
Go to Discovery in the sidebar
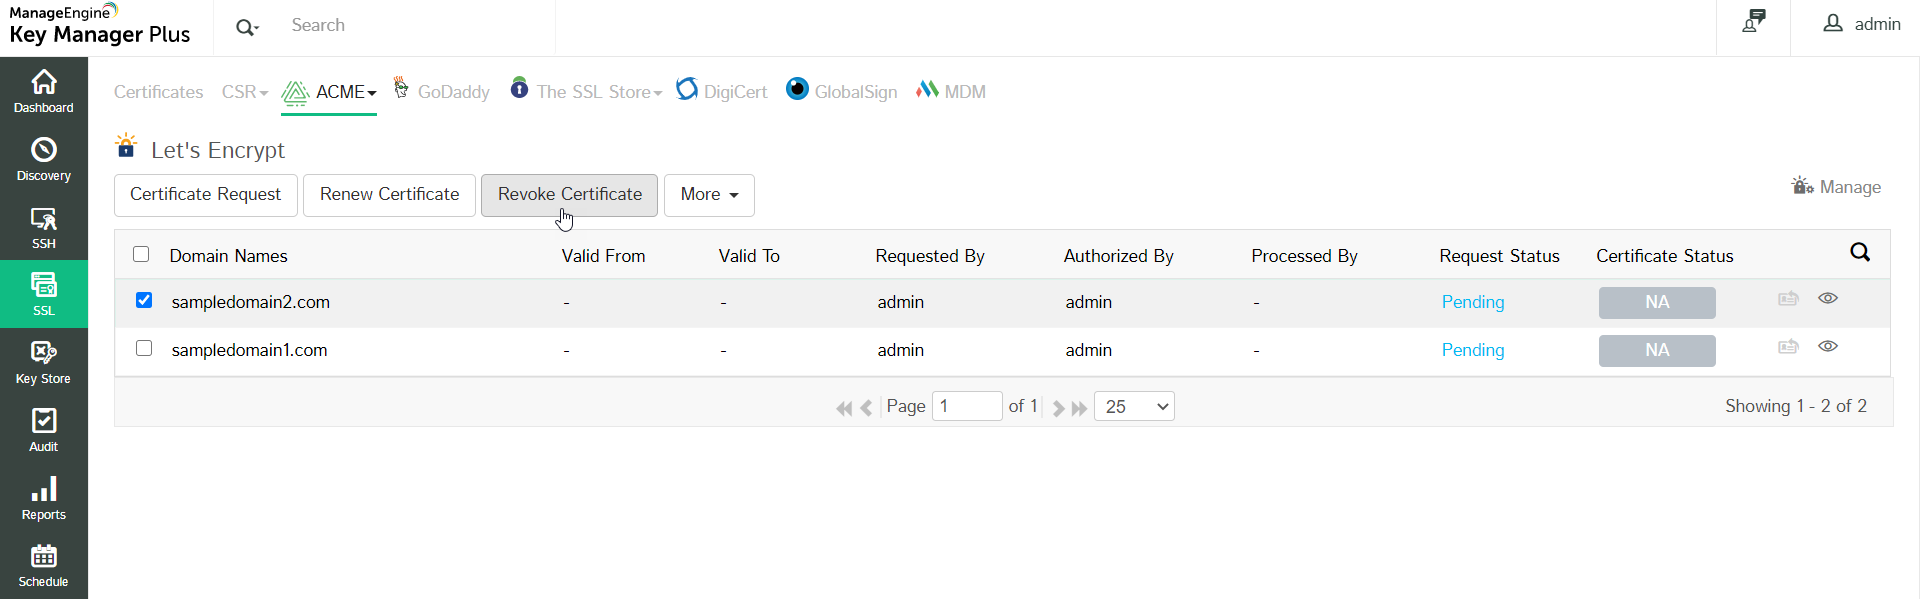click(x=44, y=159)
